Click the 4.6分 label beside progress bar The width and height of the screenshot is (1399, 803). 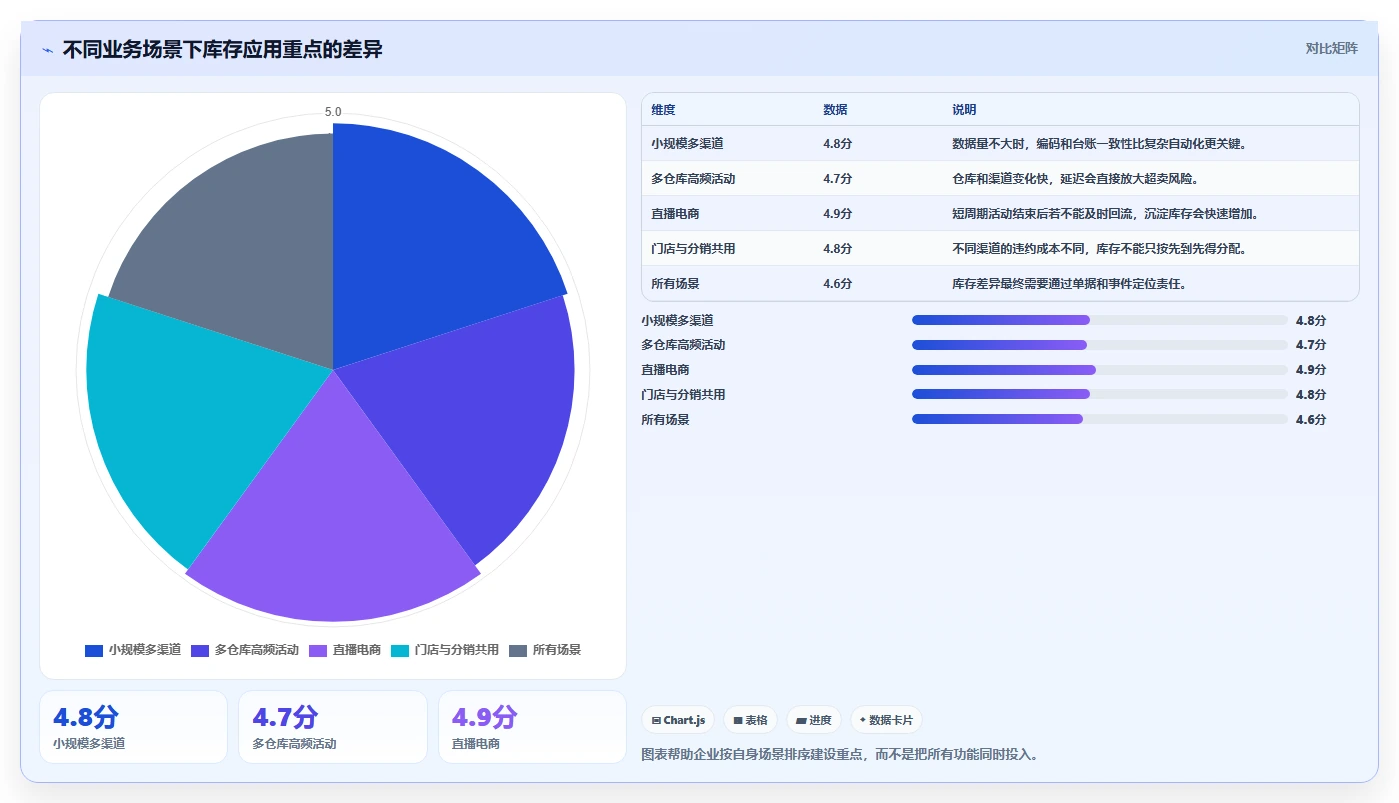point(1310,420)
